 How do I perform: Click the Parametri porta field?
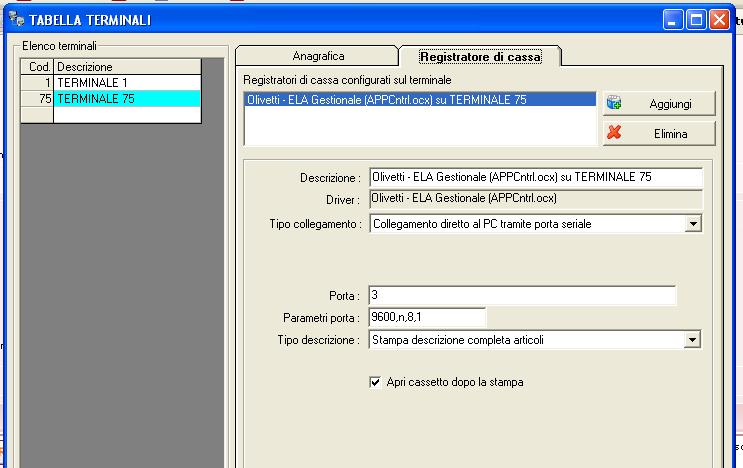tap(427, 317)
